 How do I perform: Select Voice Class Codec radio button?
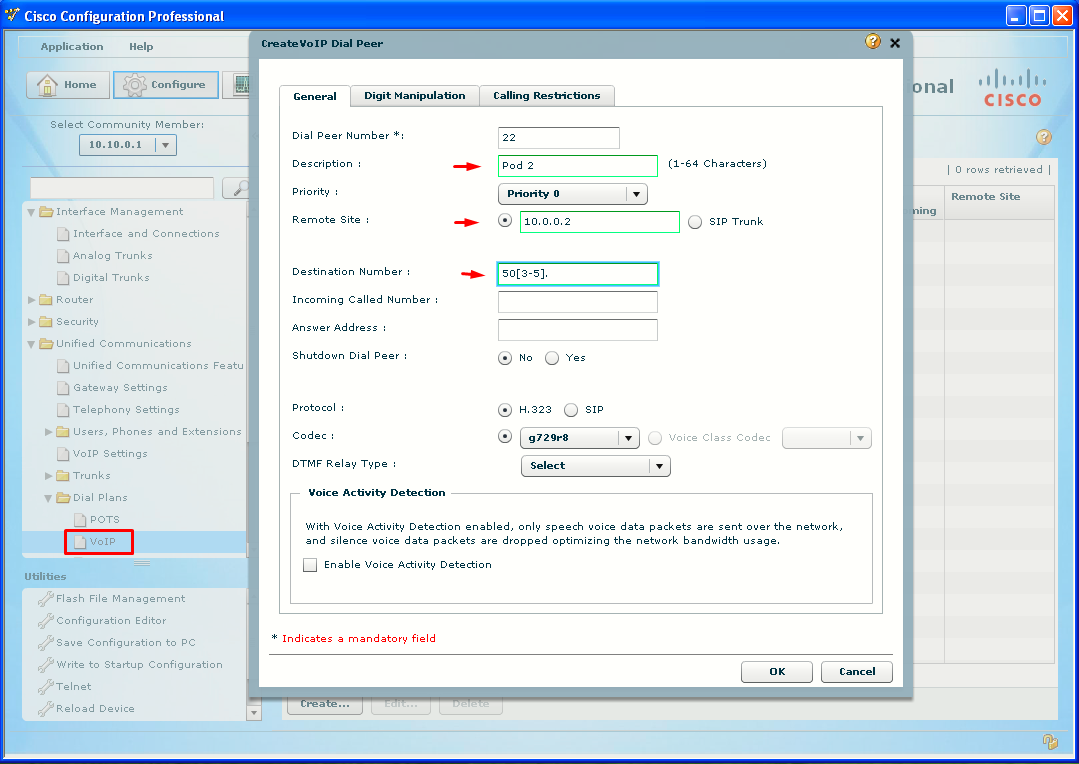tap(655, 438)
